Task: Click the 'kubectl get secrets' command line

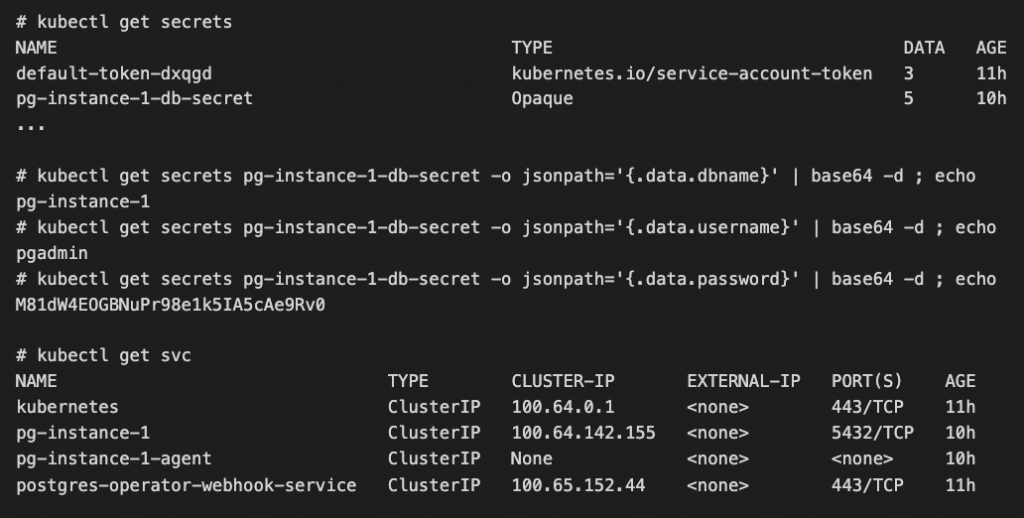Action: (x=124, y=22)
